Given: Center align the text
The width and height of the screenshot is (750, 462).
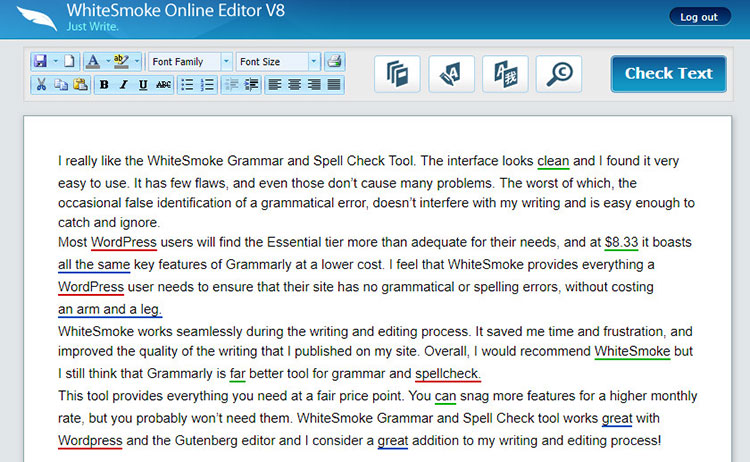Looking at the screenshot, I should pyautogui.click(x=294, y=85).
